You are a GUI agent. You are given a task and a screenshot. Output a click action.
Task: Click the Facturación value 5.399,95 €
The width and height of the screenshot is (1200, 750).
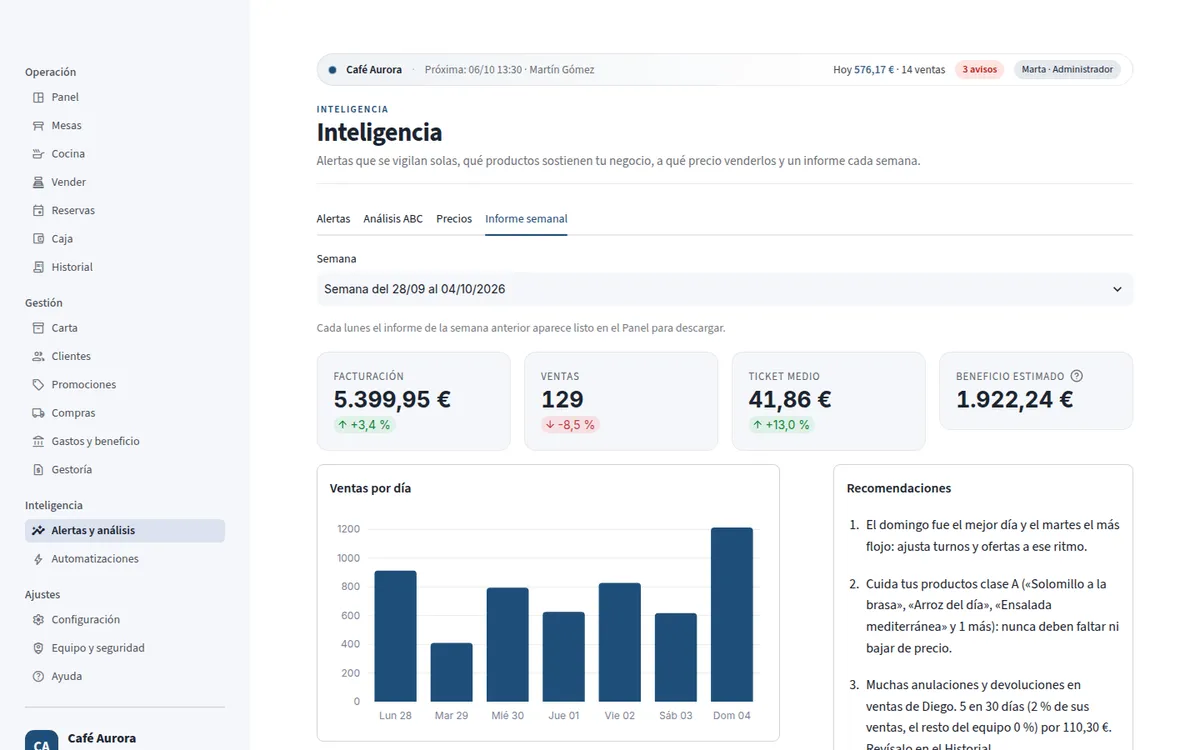click(392, 400)
